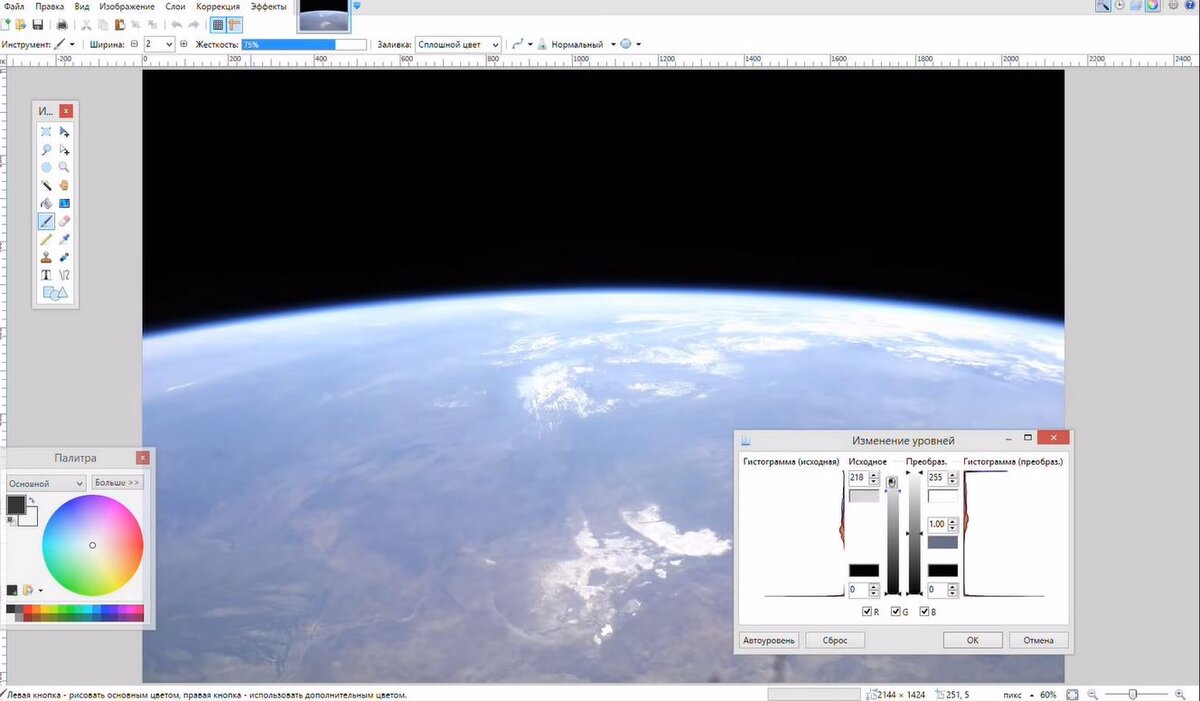This screenshot has height=701, width=1200.
Task: Open the пикс units dropdown in status bar
Action: point(1020,694)
